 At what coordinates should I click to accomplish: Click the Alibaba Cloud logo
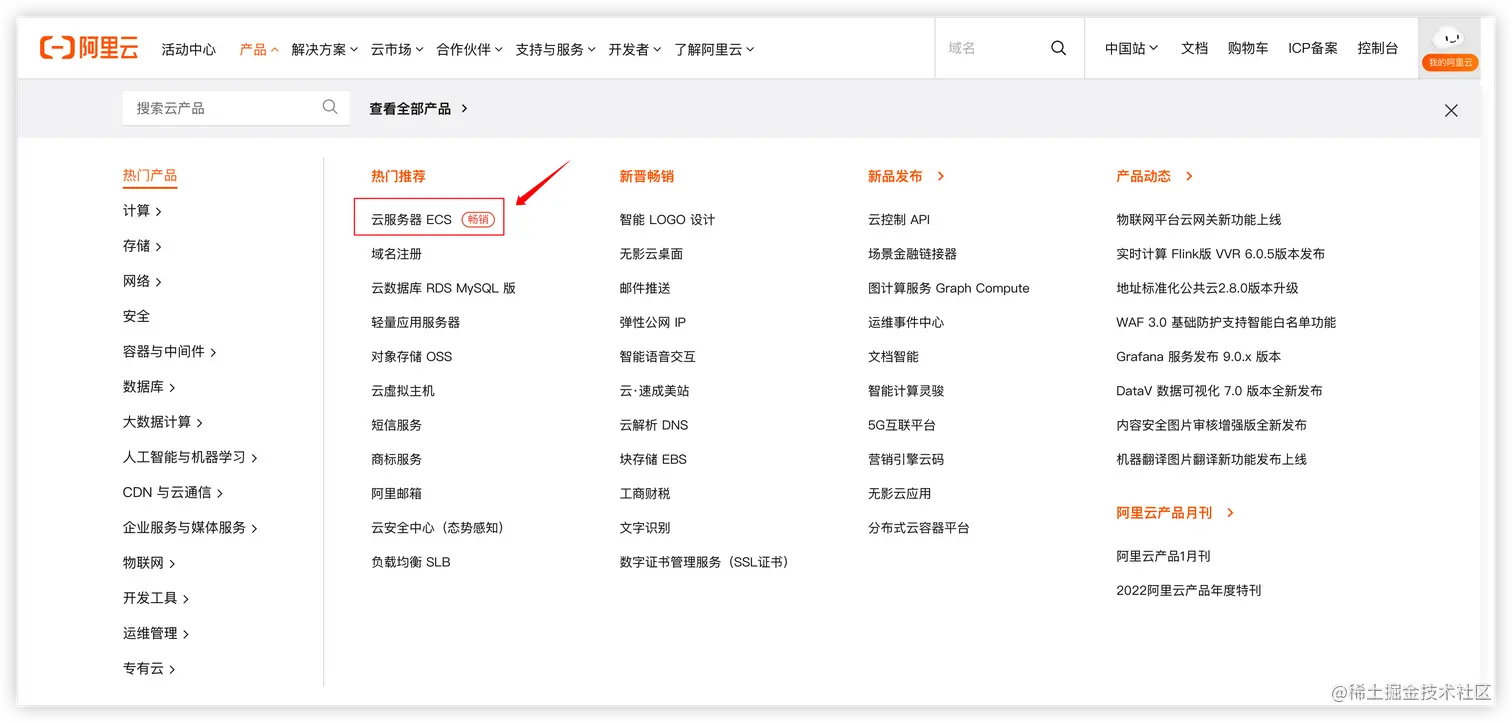[x=89, y=48]
